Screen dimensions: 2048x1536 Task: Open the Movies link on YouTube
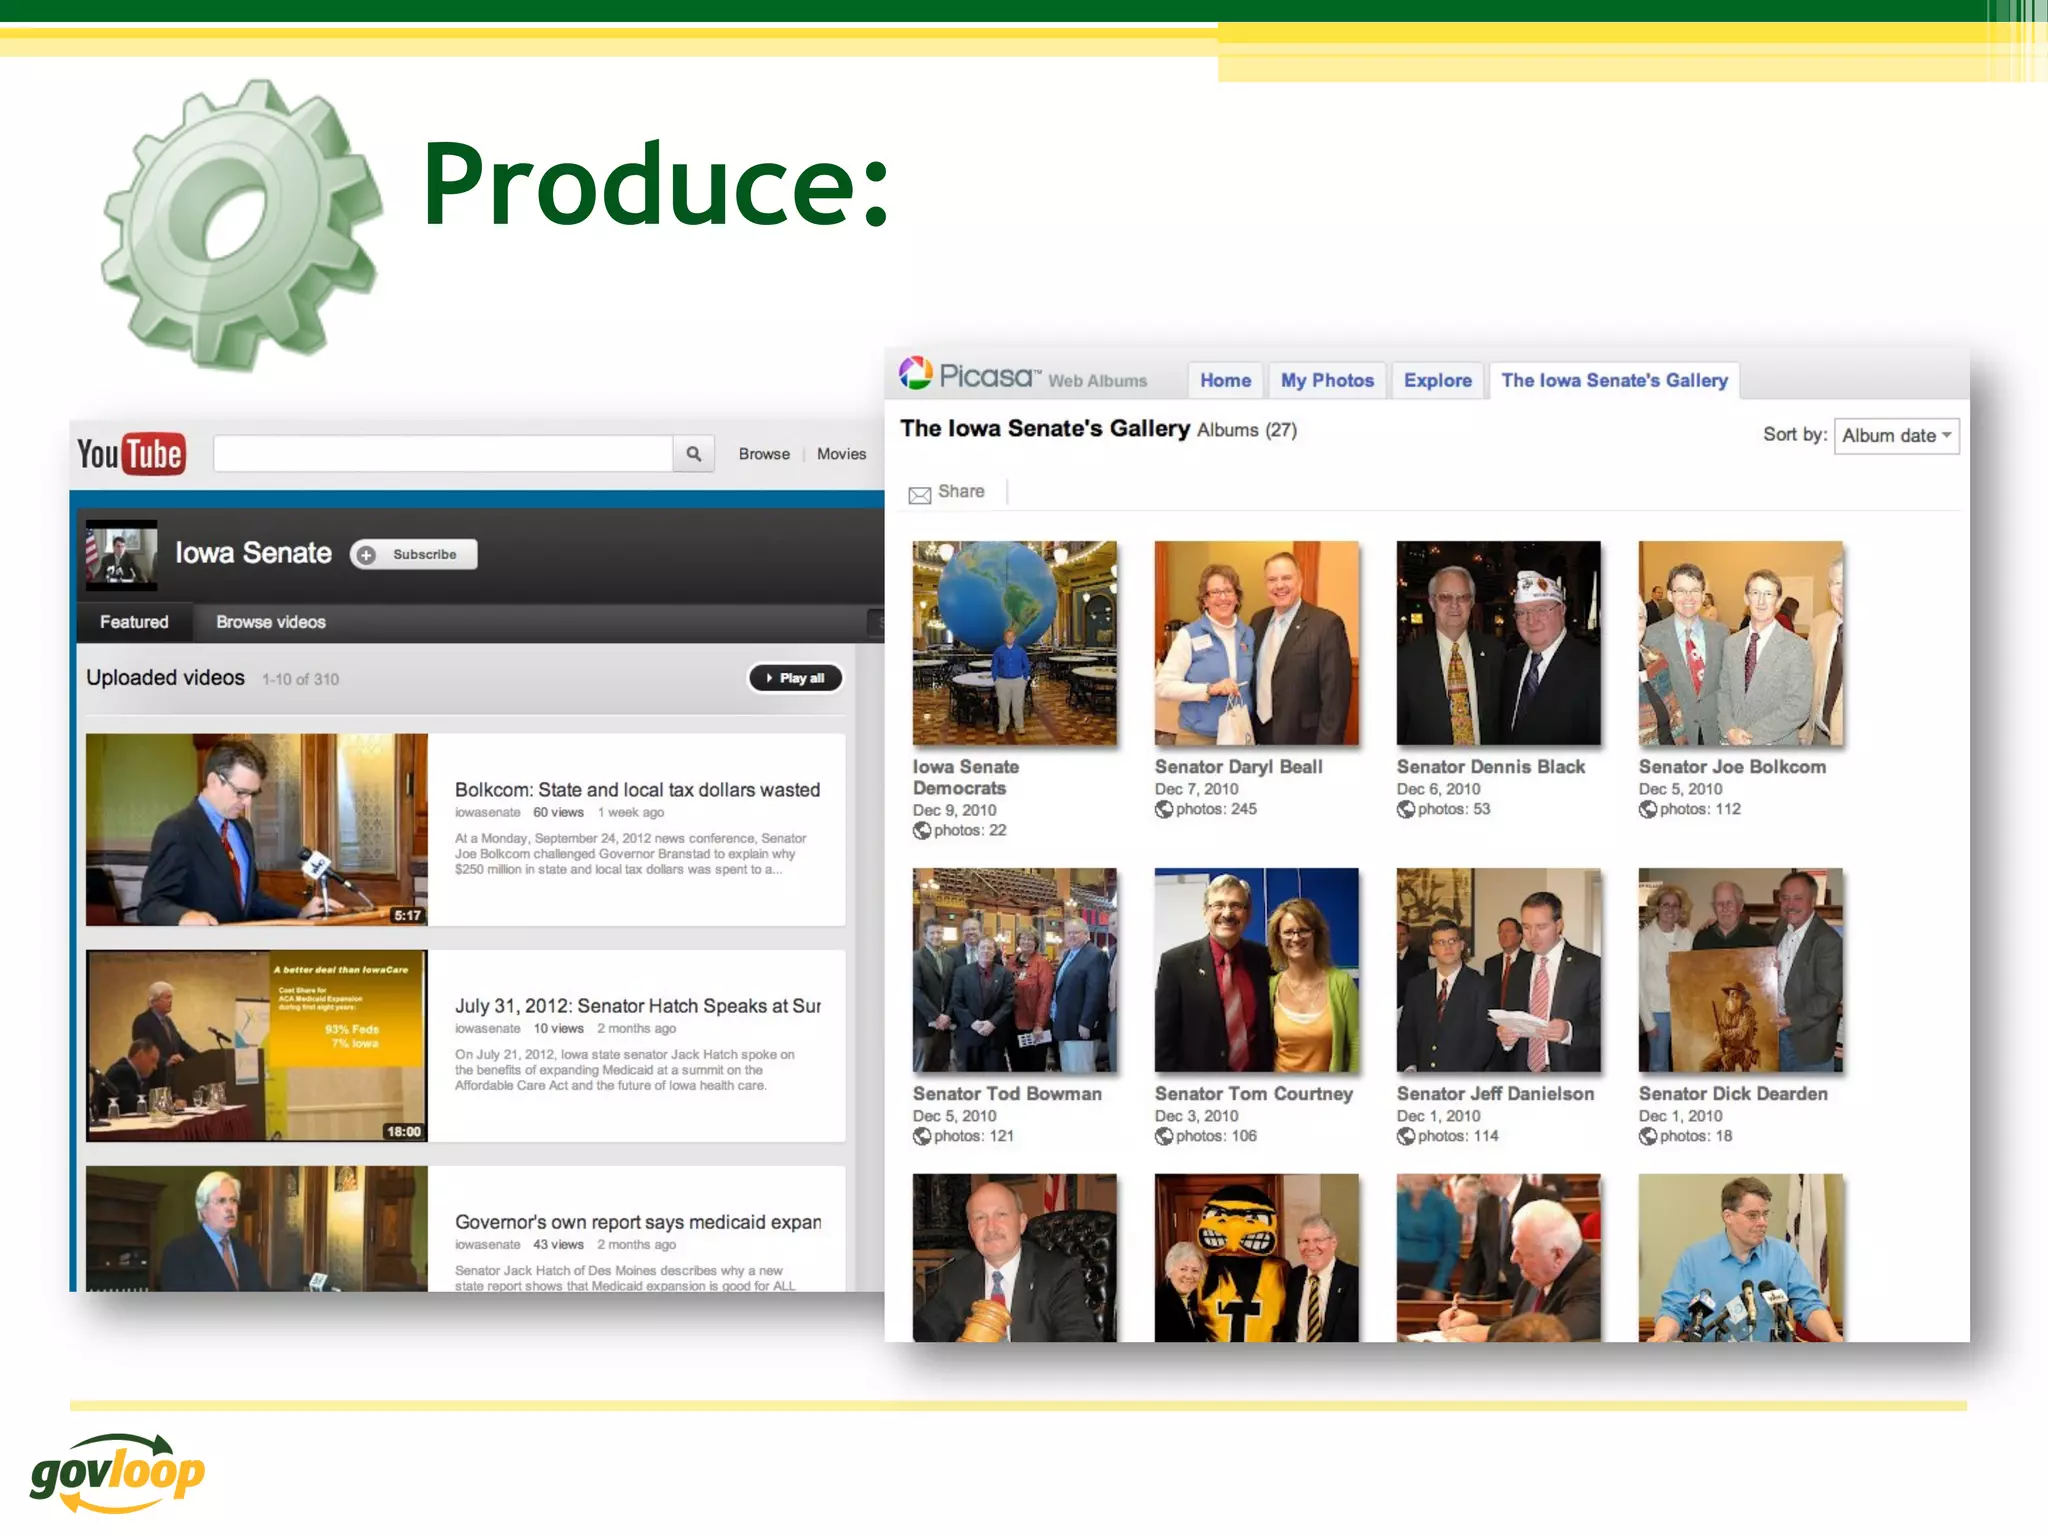coord(841,454)
